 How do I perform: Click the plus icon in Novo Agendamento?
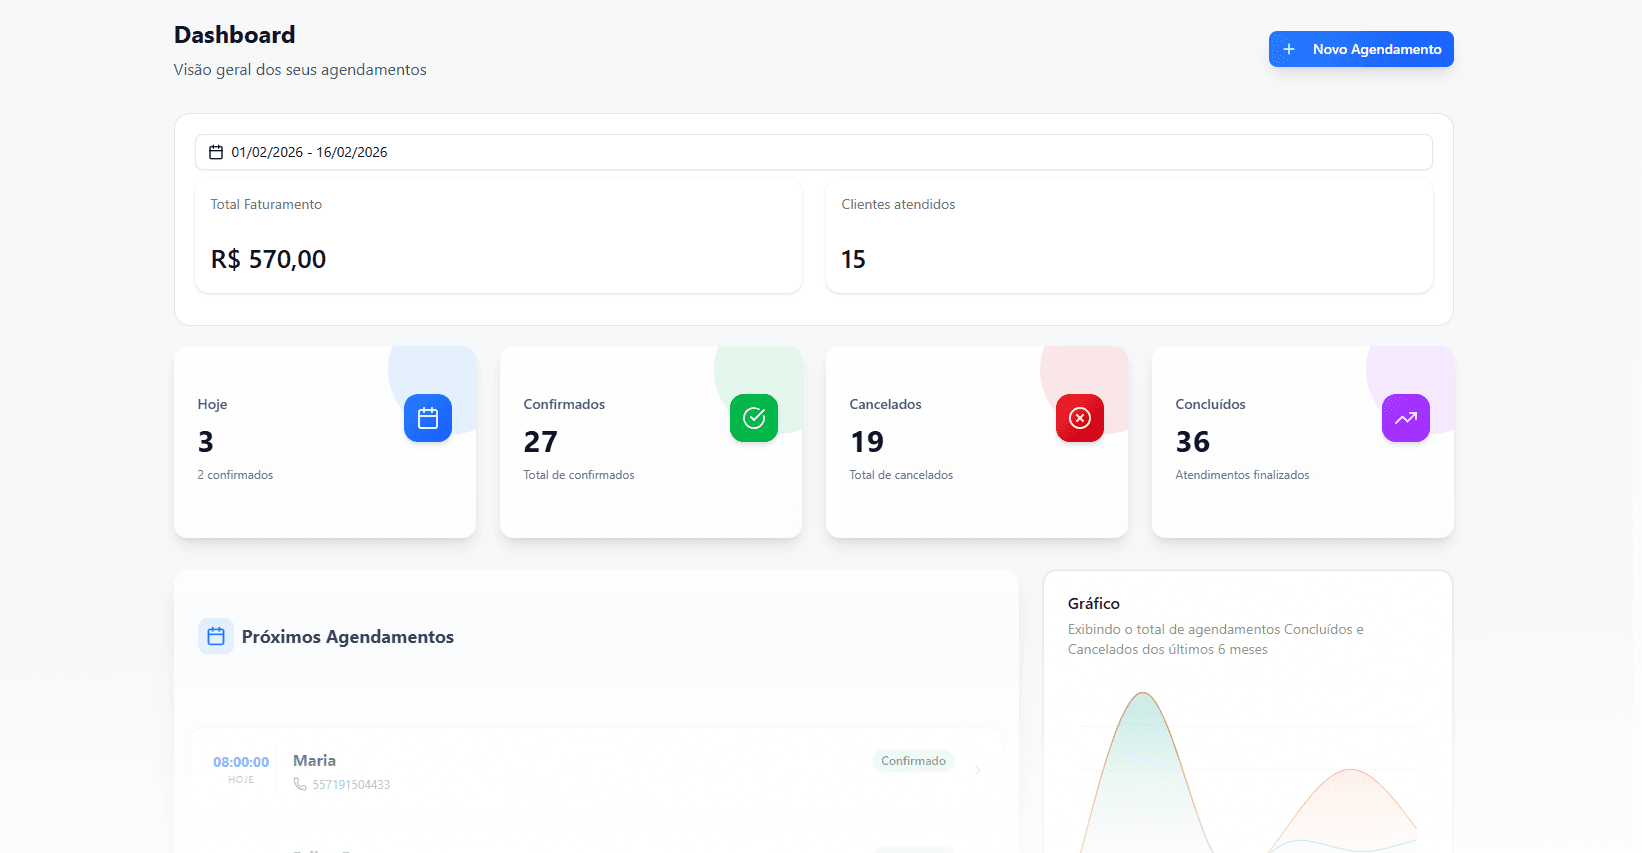[1289, 49]
